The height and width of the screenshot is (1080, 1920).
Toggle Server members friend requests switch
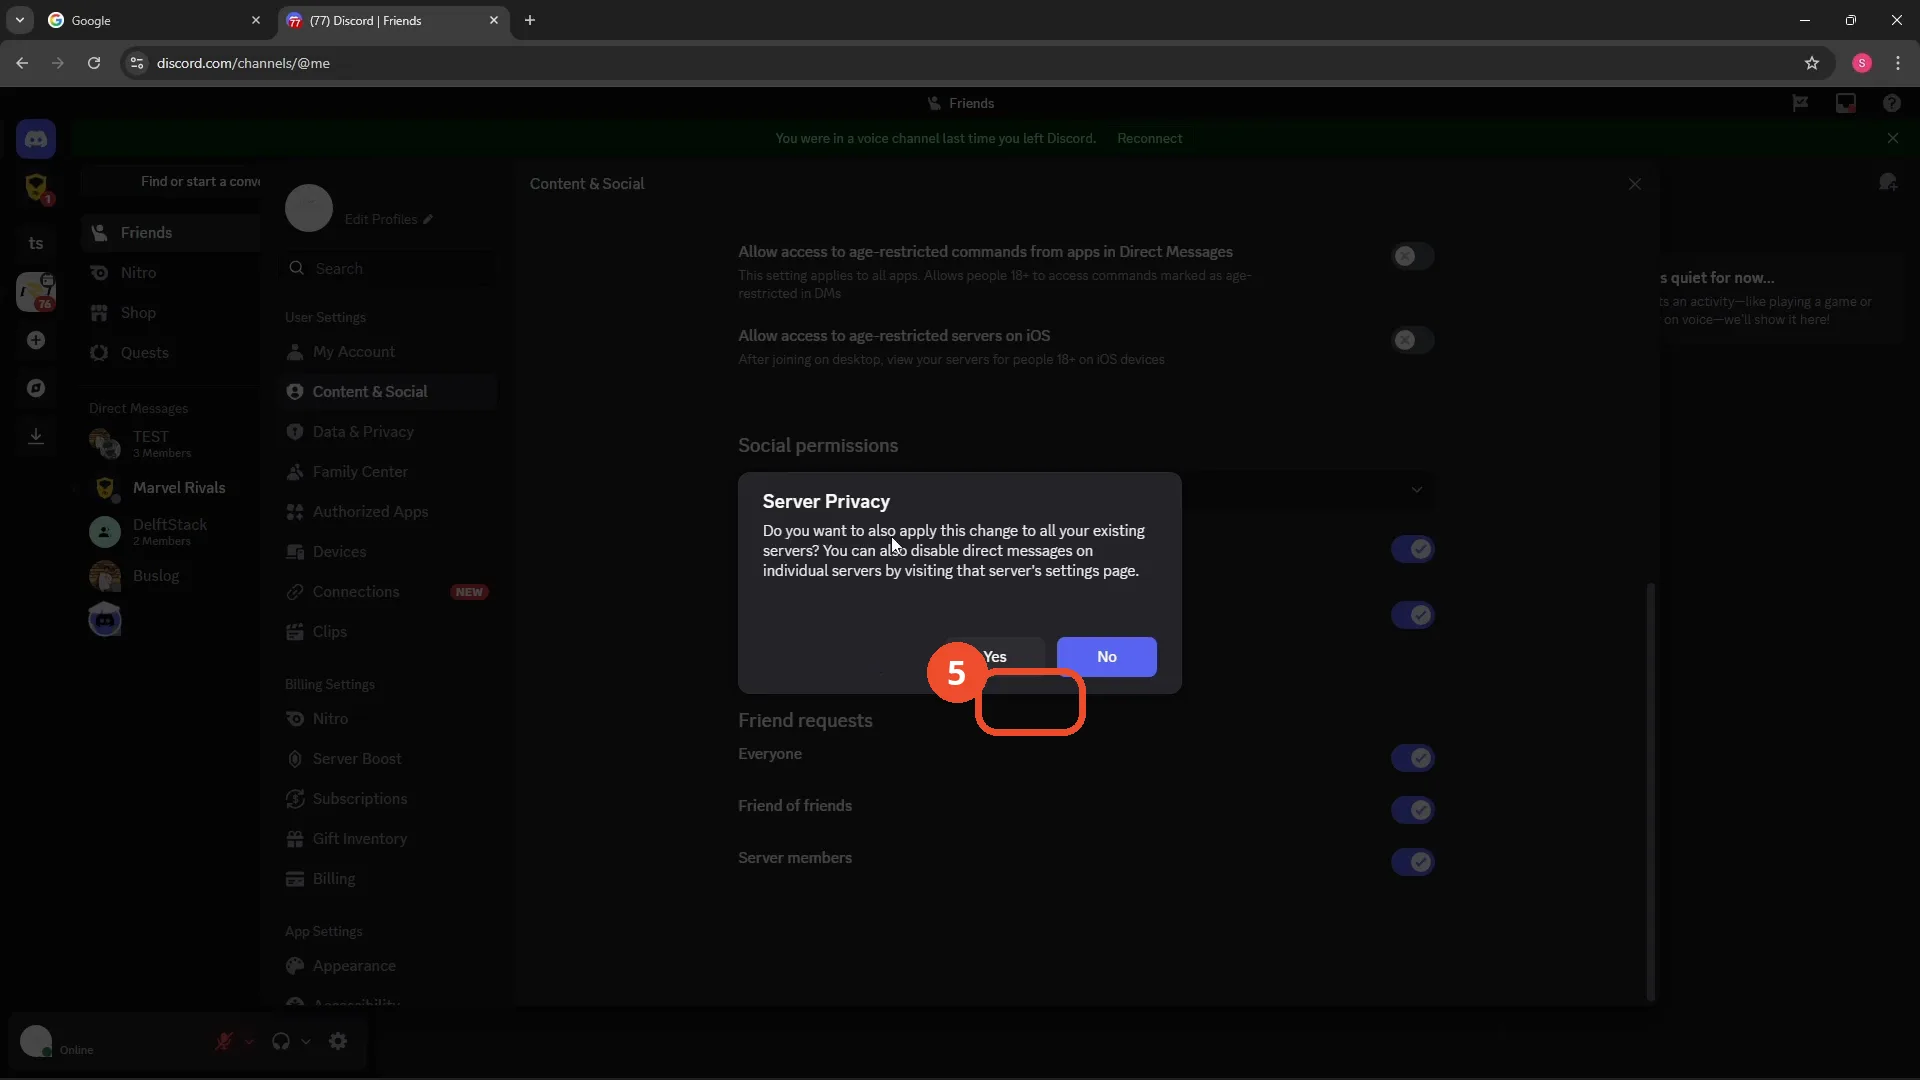(x=1412, y=862)
